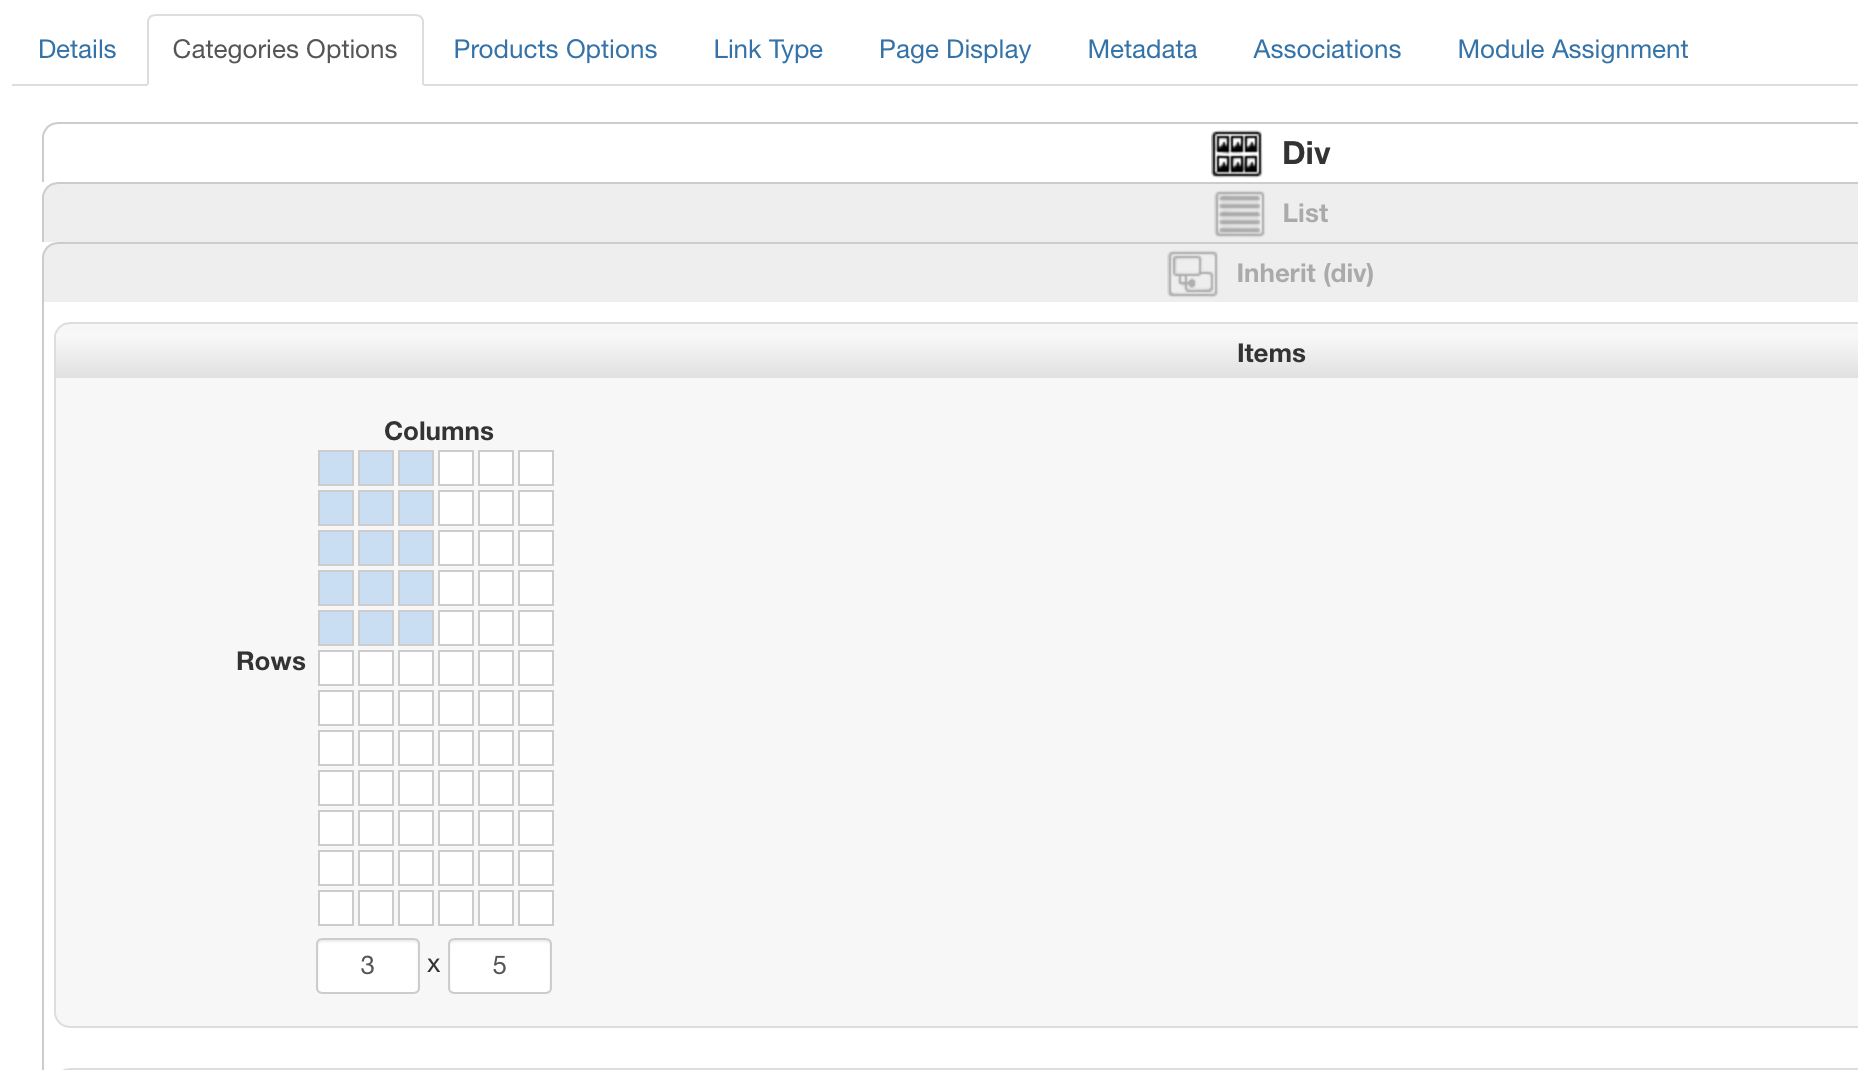
Task: Select the Div layout option
Action: [x=1305, y=154]
